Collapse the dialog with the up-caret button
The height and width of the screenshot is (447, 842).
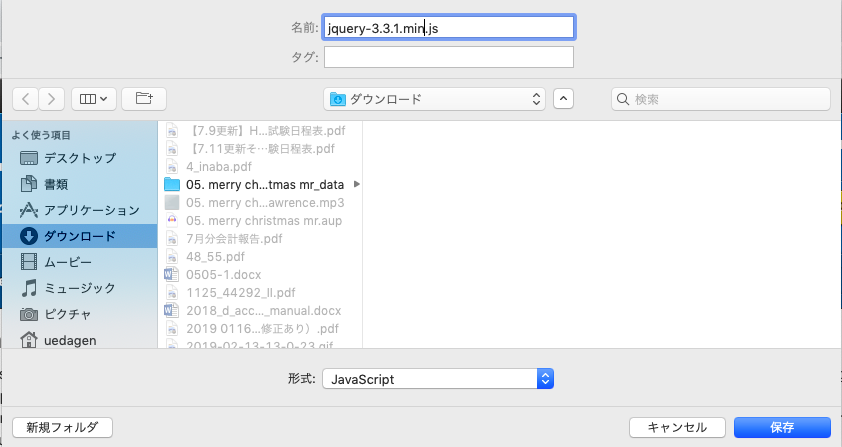click(563, 99)
